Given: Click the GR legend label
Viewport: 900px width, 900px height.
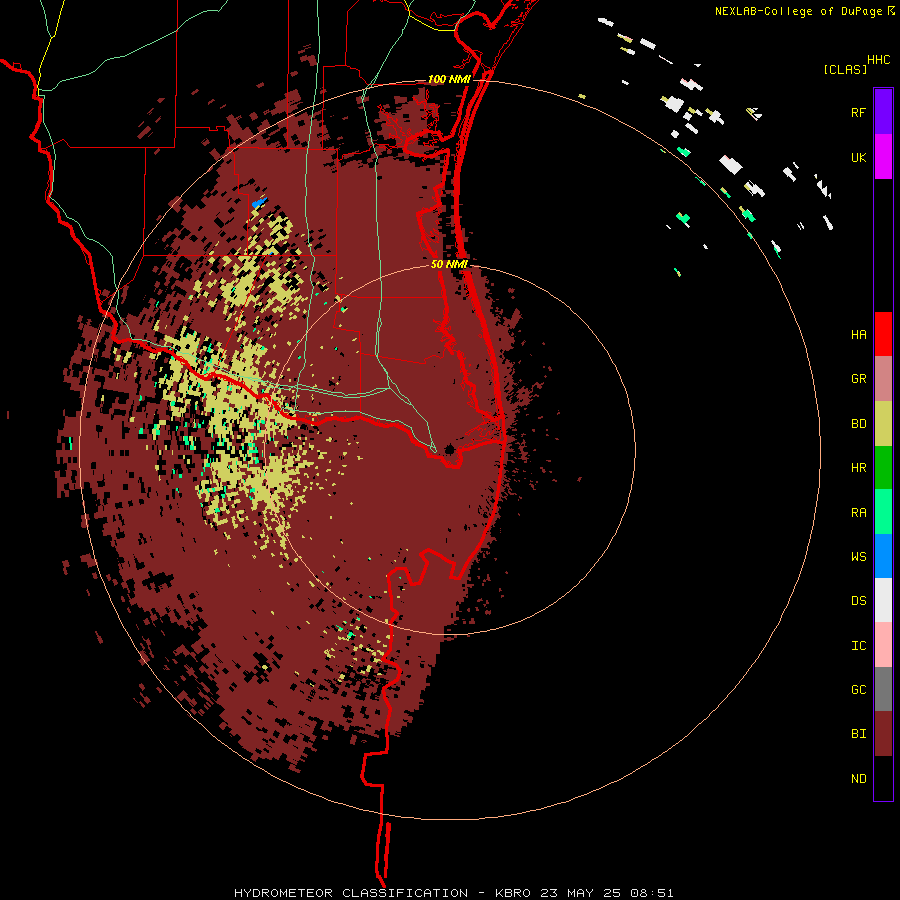Looking at the screenshot, I should click(x=858, y=379).
